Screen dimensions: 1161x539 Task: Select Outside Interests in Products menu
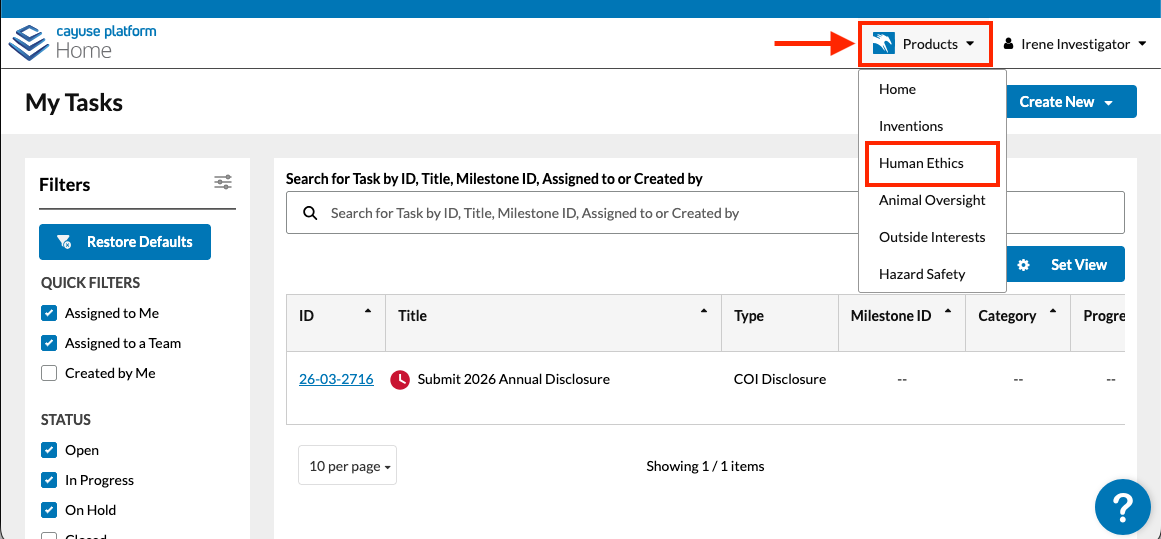[931, 237]
